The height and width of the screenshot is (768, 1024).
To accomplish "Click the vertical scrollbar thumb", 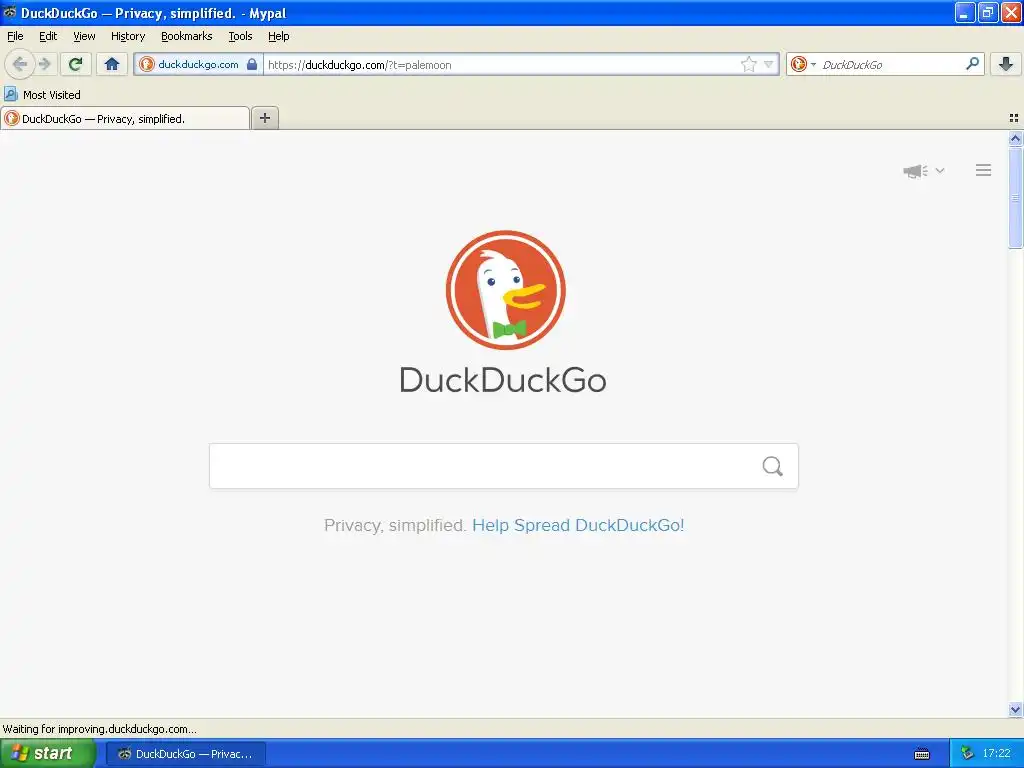I will pyautogui.click(x=1015, y=198).
